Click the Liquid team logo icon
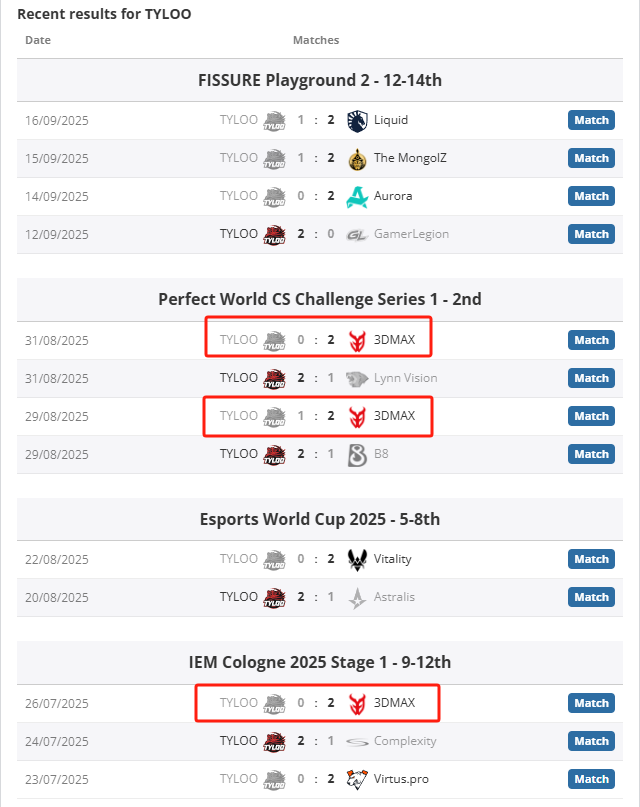 (x=357, y=120)
